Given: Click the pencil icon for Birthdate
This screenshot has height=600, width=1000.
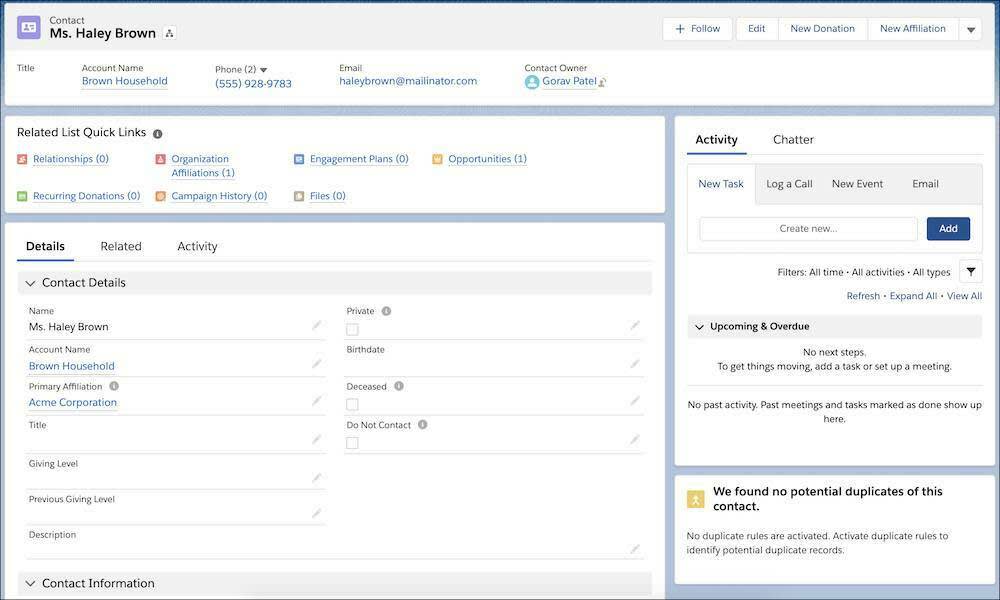Looking at the screenshot, I should coord(635,364).
